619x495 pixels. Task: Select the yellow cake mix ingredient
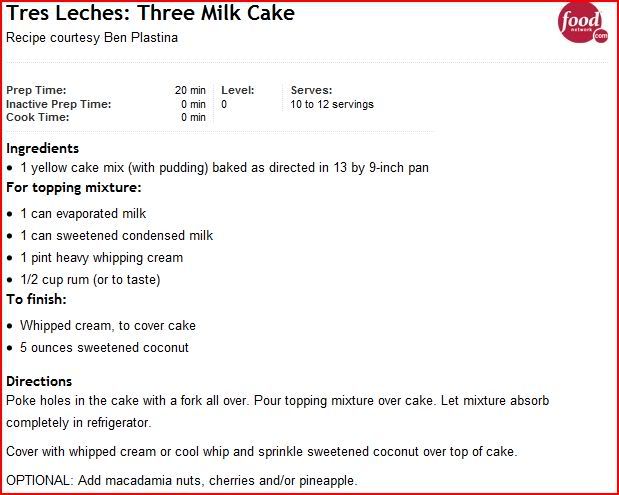tap(224, 167)
